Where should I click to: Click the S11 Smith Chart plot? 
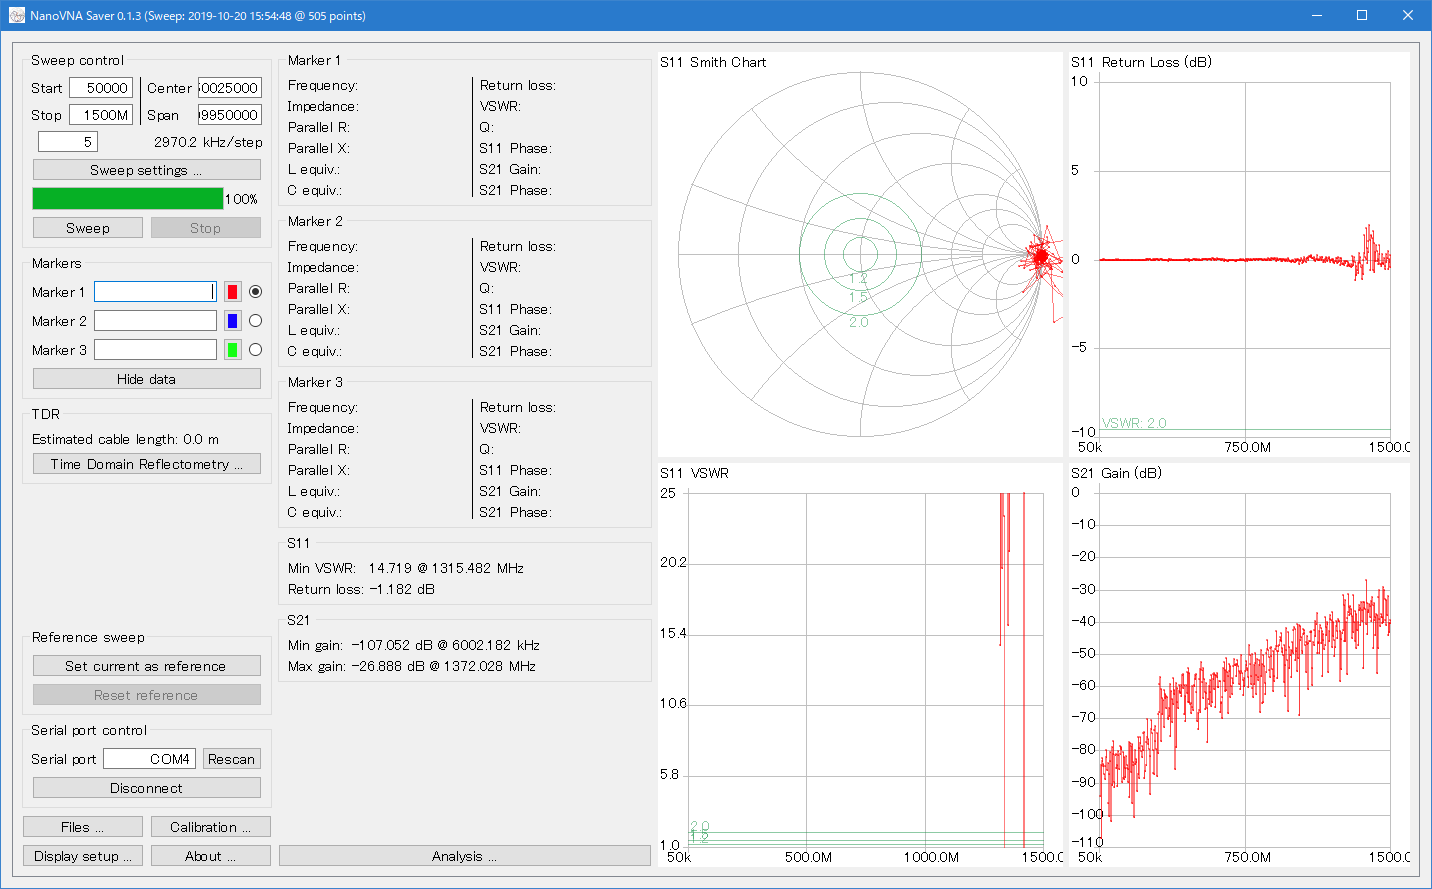(x=860, y=254)
